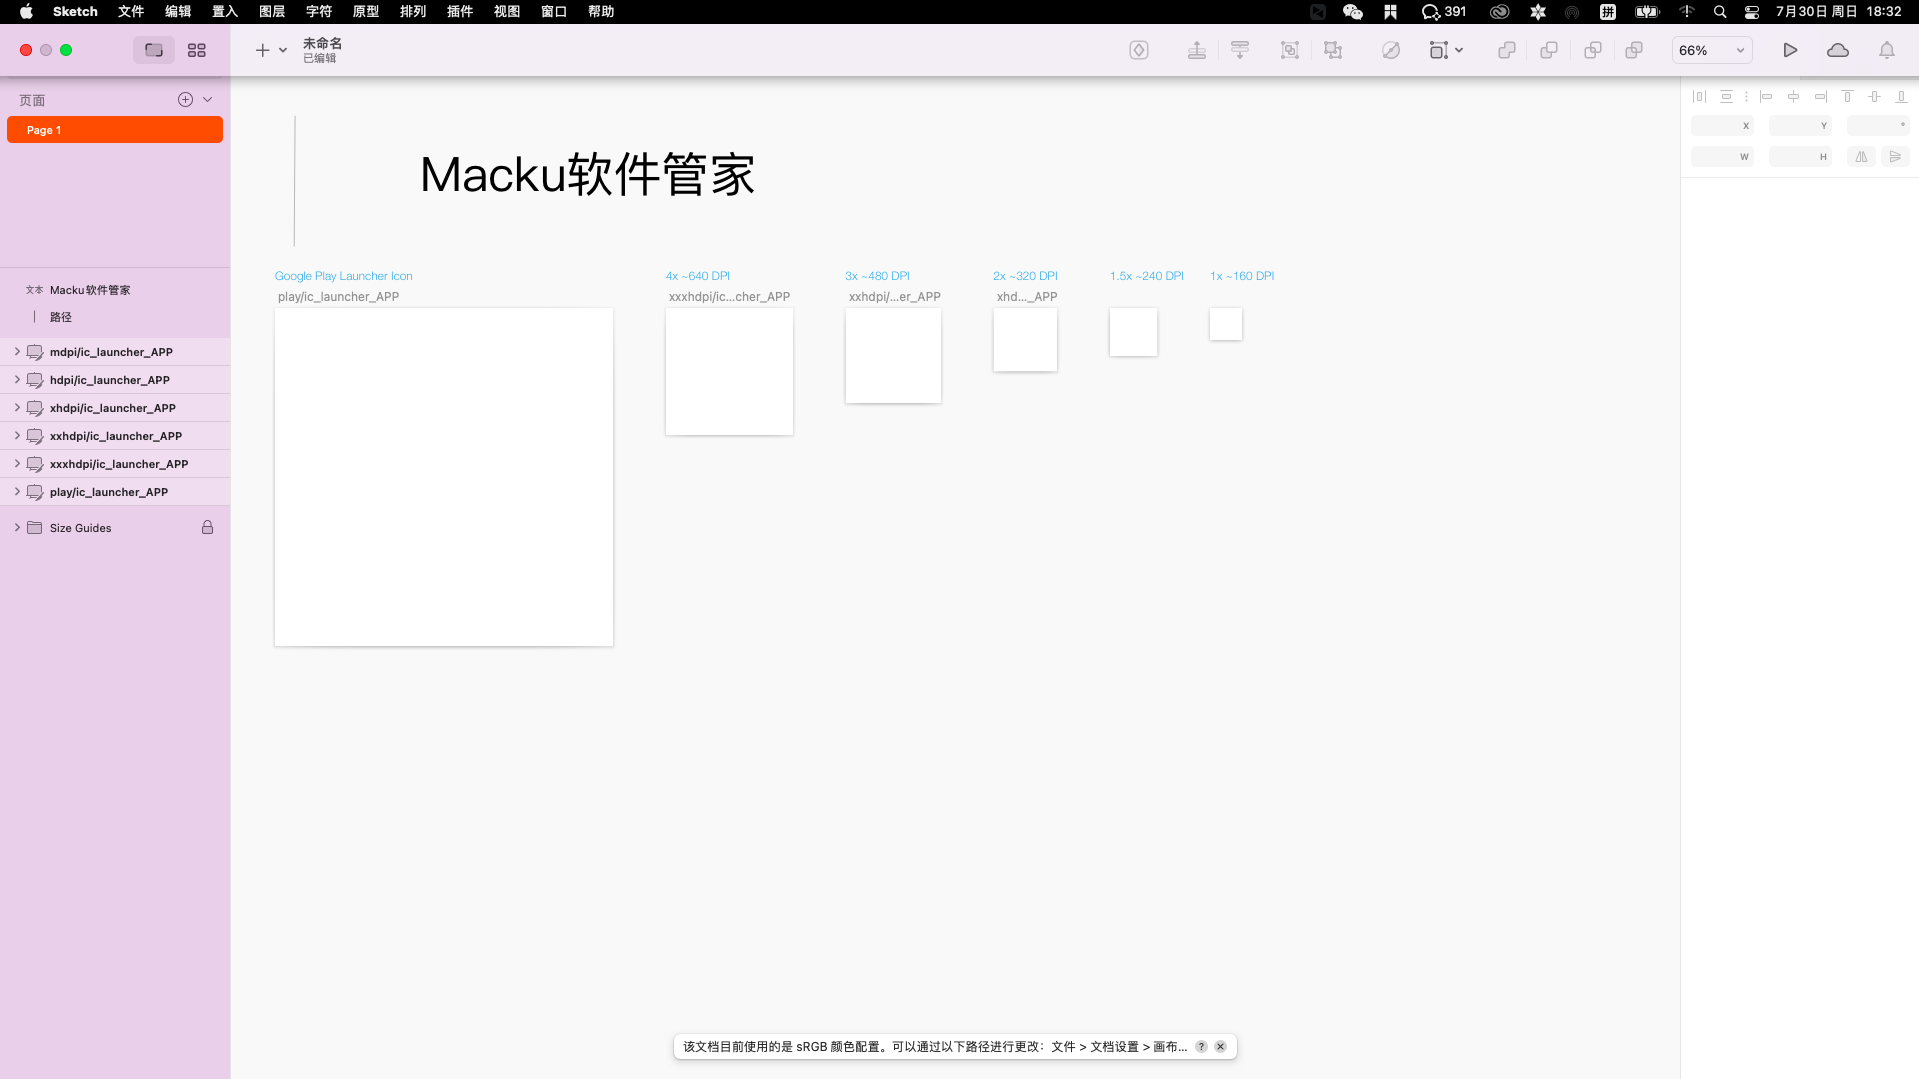Click the distribute vertically icon
Viewport: 1919px width, 1079px height.
[1726, 97]
